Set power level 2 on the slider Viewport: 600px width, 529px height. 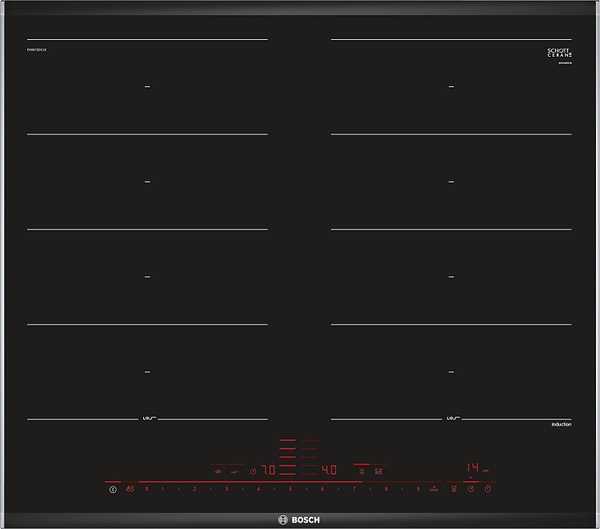click(194, 489)
